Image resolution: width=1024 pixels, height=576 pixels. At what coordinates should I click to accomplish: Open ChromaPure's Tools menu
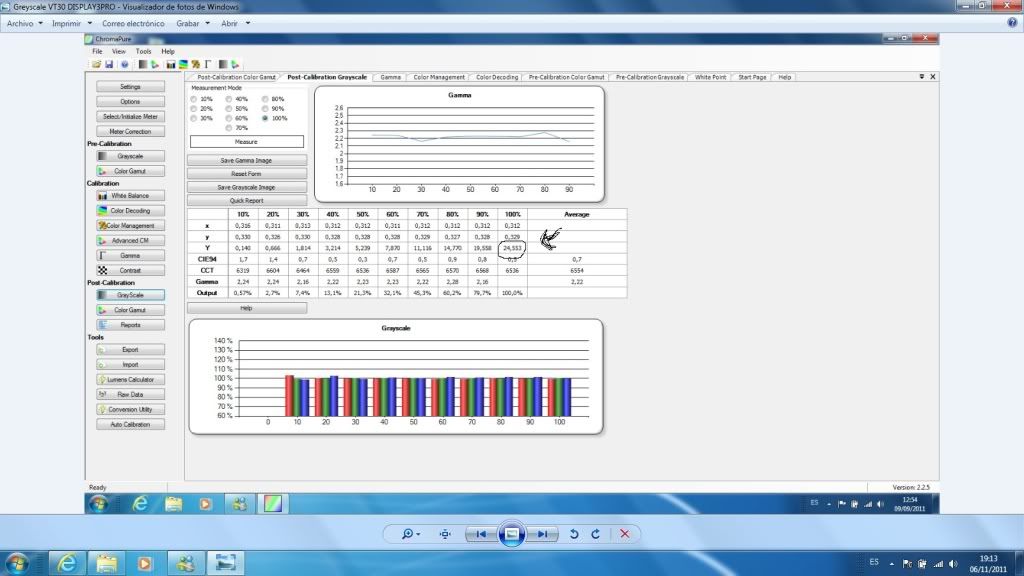click(143, 52)
